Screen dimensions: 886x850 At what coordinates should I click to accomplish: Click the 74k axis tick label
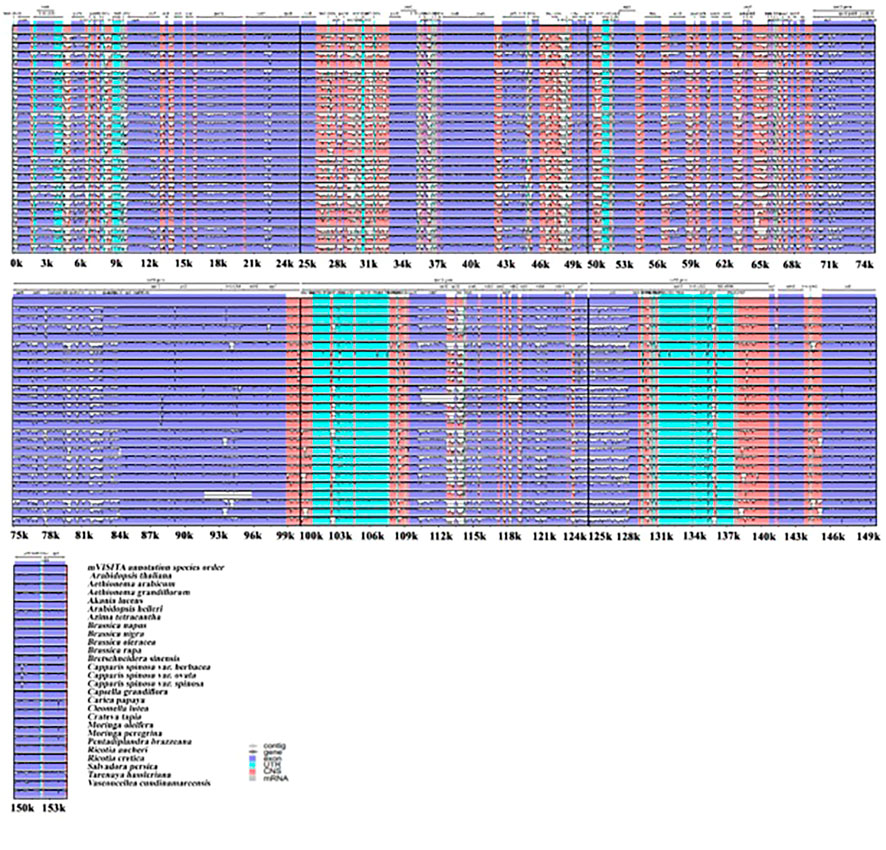[865, 264]
